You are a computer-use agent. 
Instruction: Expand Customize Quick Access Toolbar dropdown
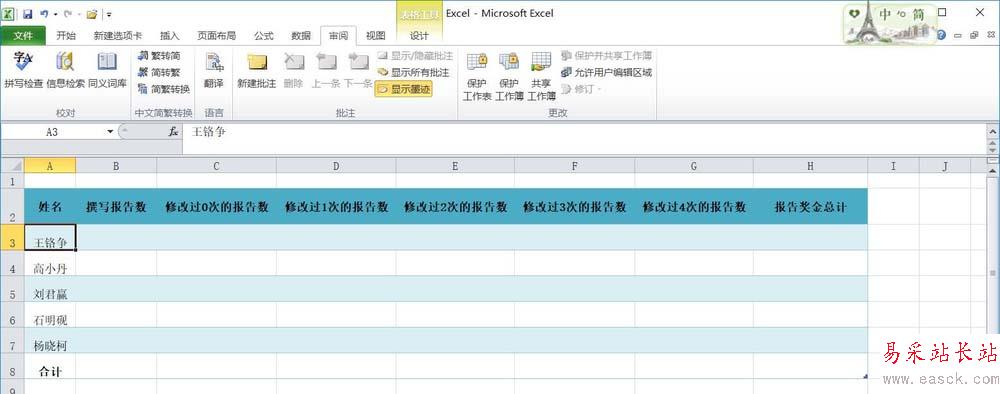109,14
